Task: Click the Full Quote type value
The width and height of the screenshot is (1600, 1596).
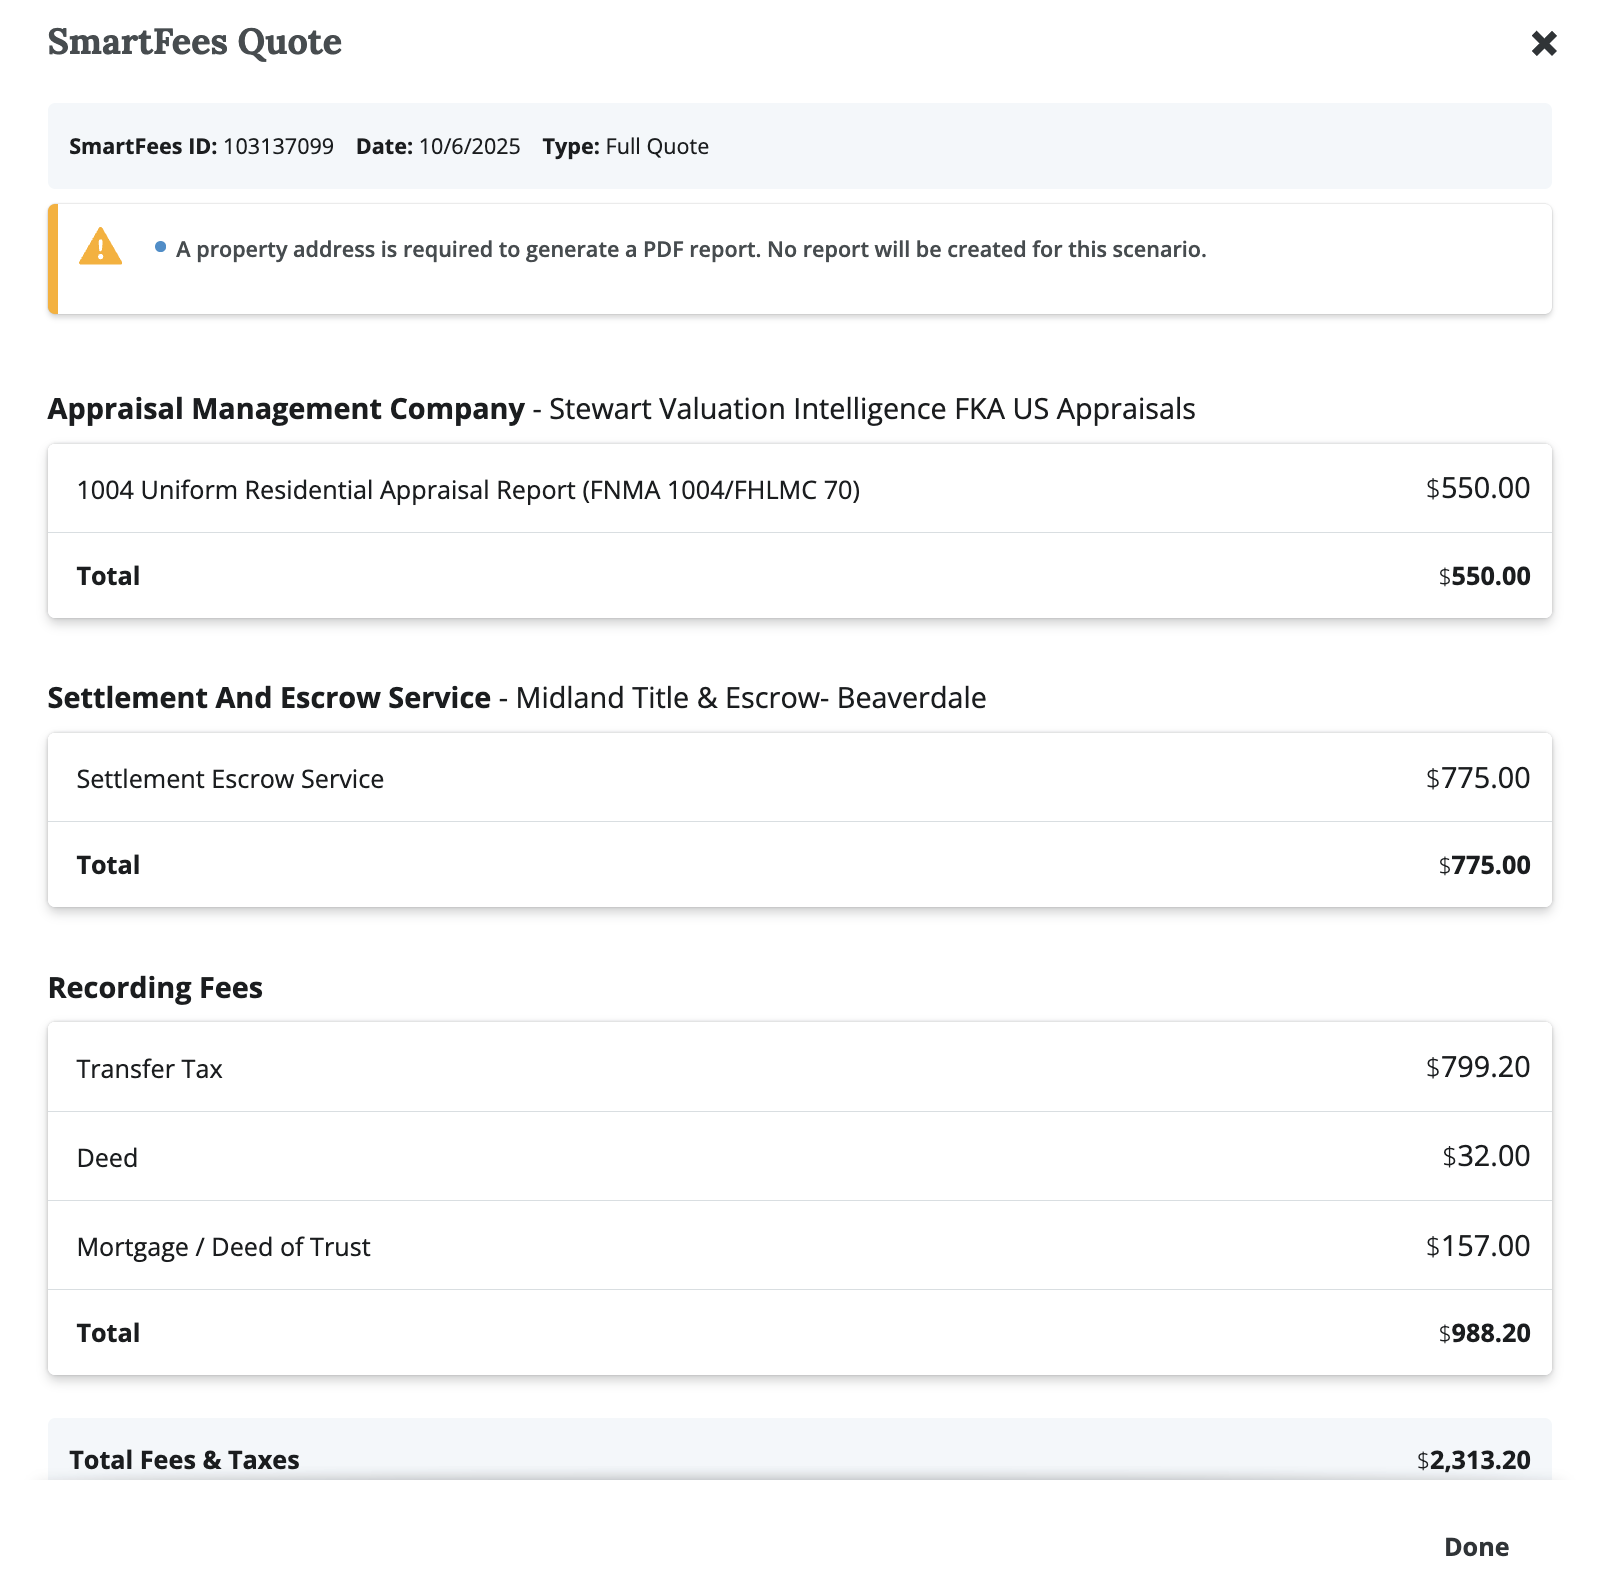Action: coord(657,146)
